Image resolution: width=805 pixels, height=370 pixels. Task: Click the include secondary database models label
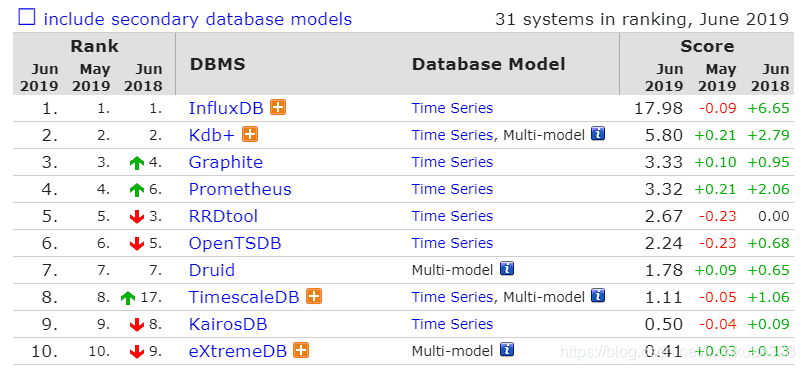pyautogui.click(x=198, y=20)
